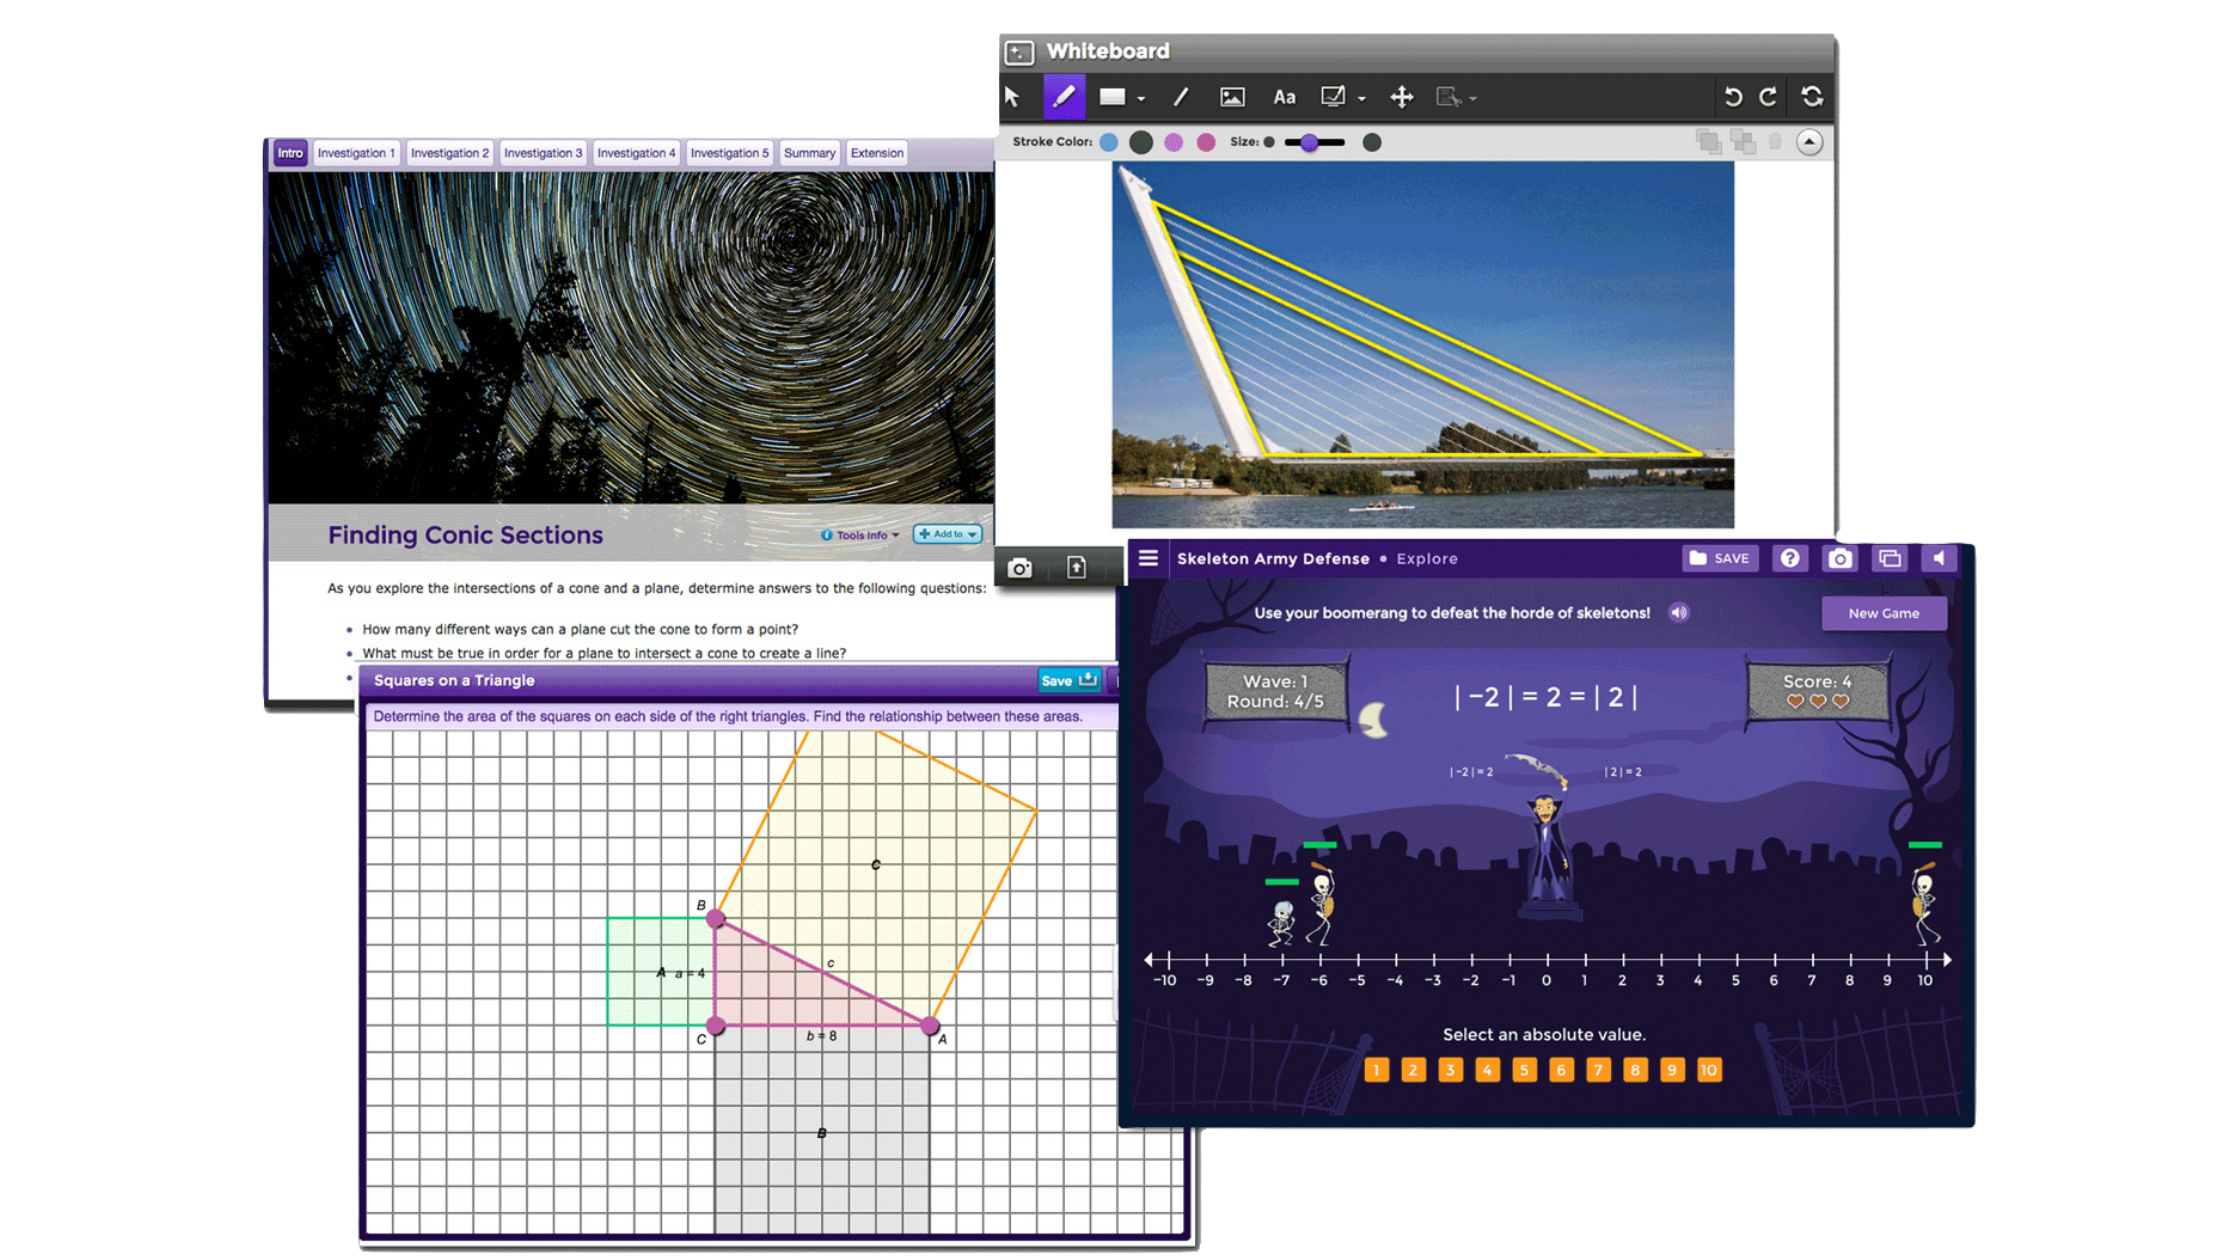This screenshot has height=1260, width=2240.
Task: Select the arrow pointer tool in Whiteboard
Action: pos(1012,97)
